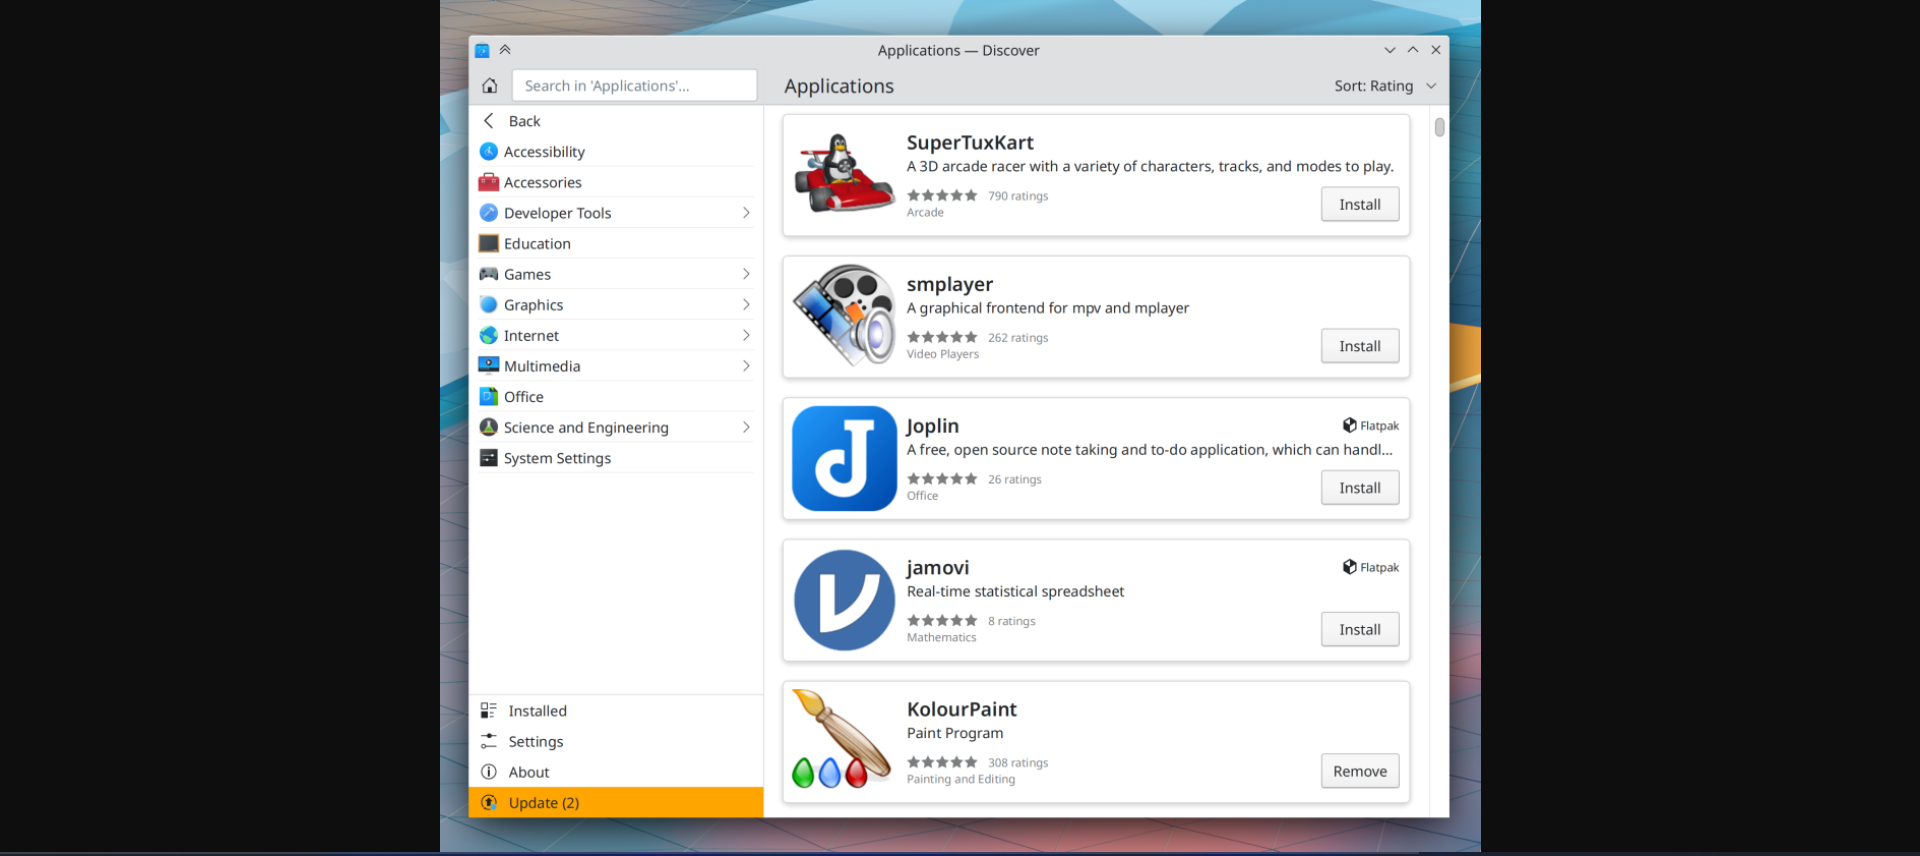Click the Home icon beside search

pos(489,86)
